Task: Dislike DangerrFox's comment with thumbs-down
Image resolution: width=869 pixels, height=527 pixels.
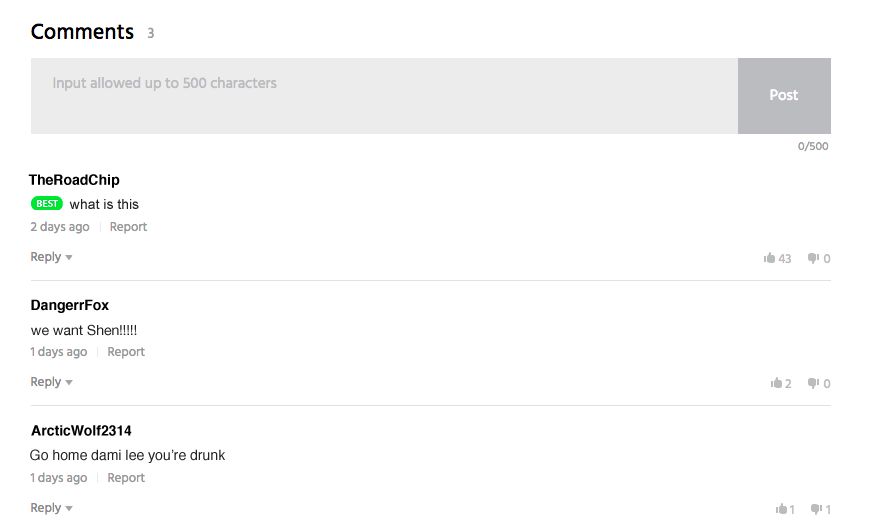Action: pos(813,383)
